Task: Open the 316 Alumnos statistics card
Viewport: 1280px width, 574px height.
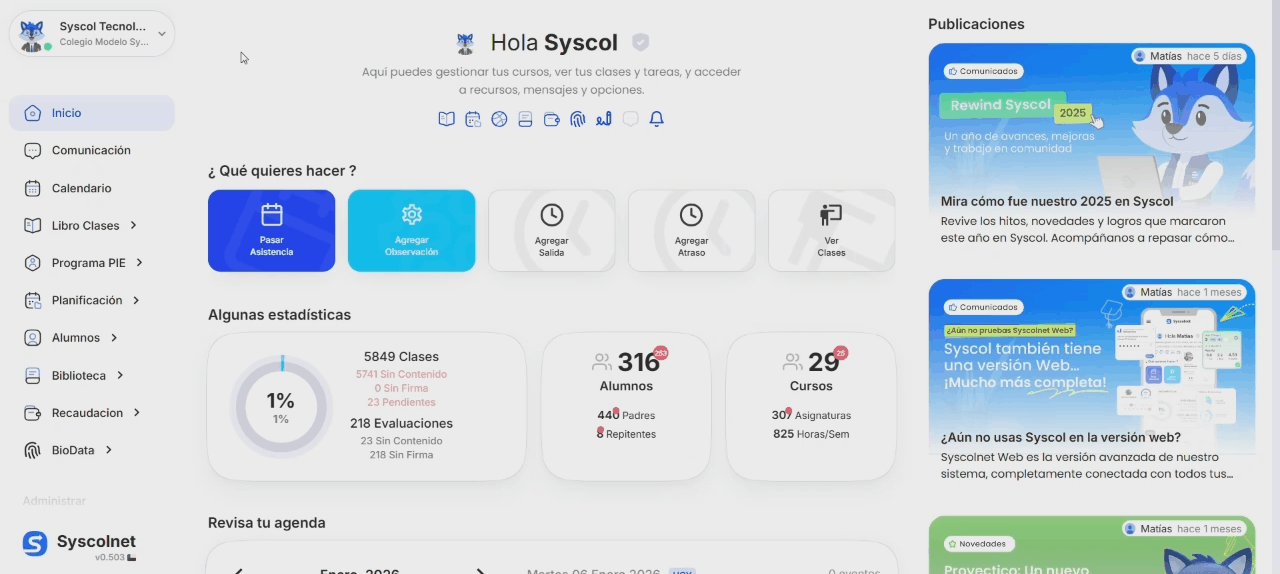Action: point(626,407)
